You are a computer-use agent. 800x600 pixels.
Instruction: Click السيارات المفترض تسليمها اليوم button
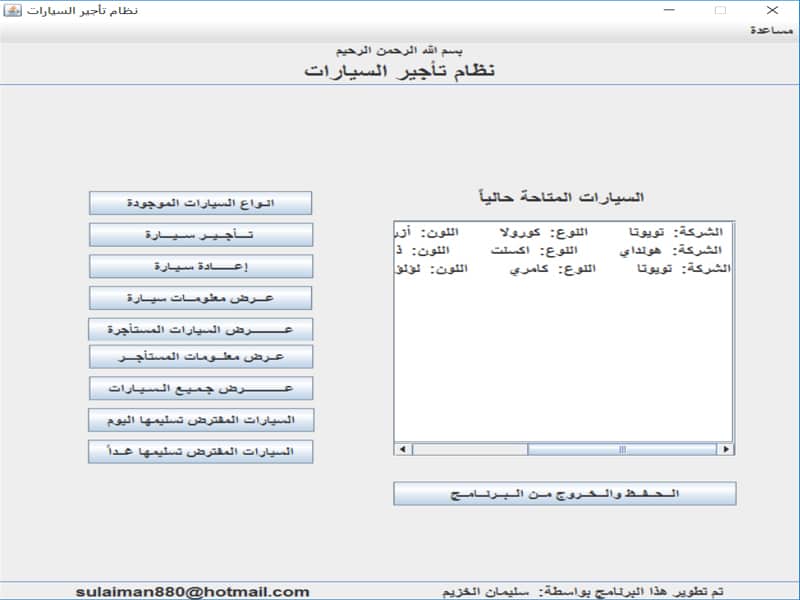[200, 419]
